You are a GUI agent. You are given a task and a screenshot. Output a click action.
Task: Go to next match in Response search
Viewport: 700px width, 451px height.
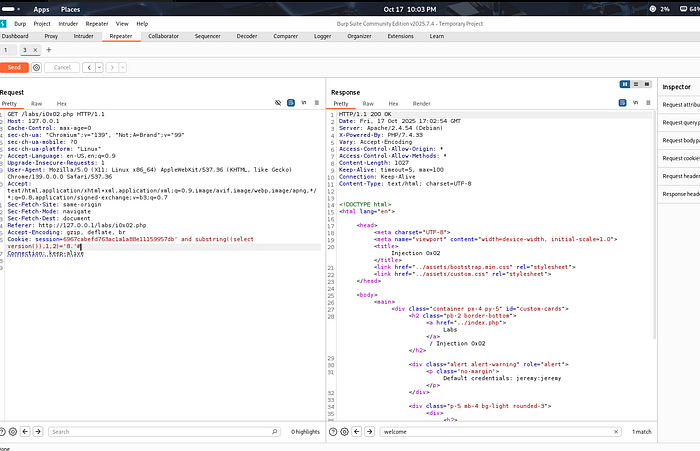pos(369,431)
